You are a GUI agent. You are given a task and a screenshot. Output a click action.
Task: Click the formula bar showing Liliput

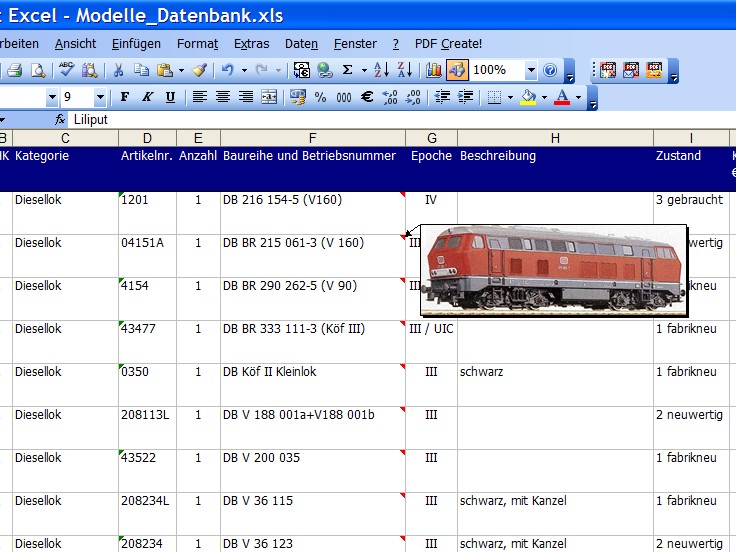click(x=404, y=120)
